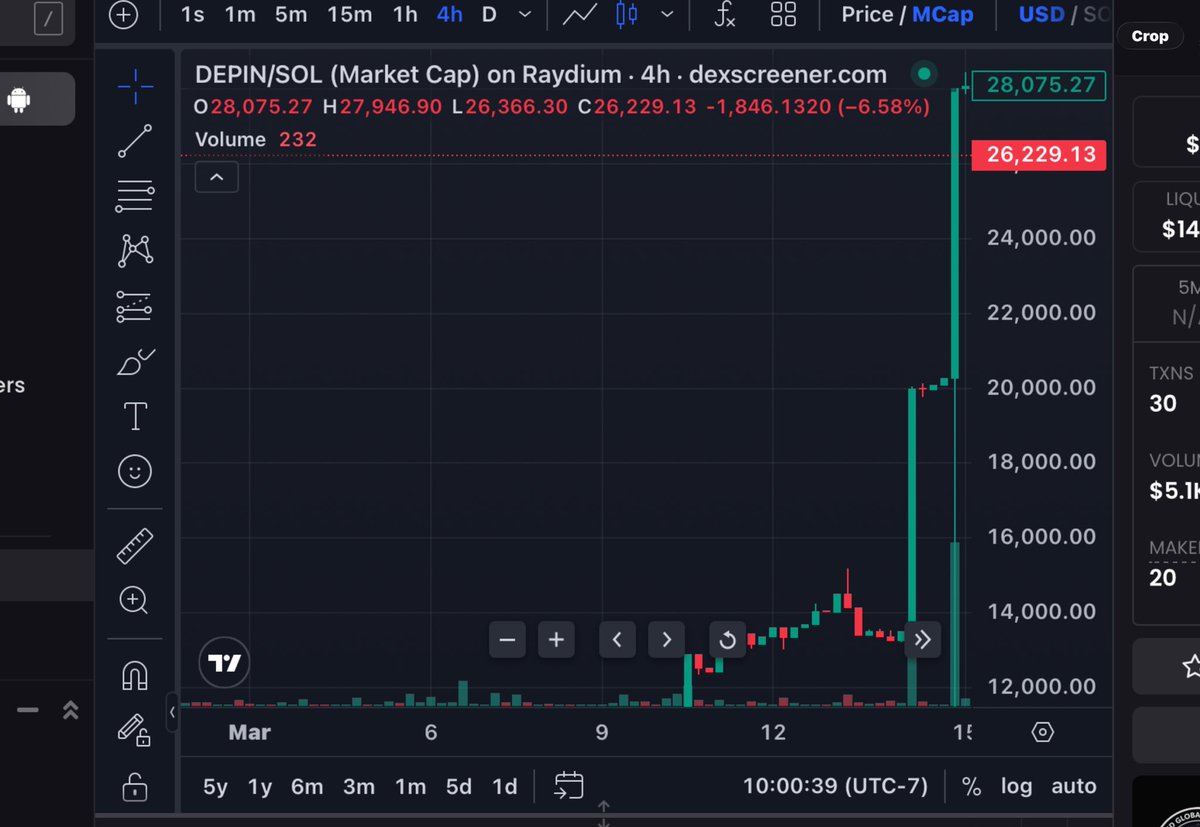Open the chart layout grid selector
The width and height of the screenshot is (1200, 827).
pyautogui.click(x=783, y=14)
